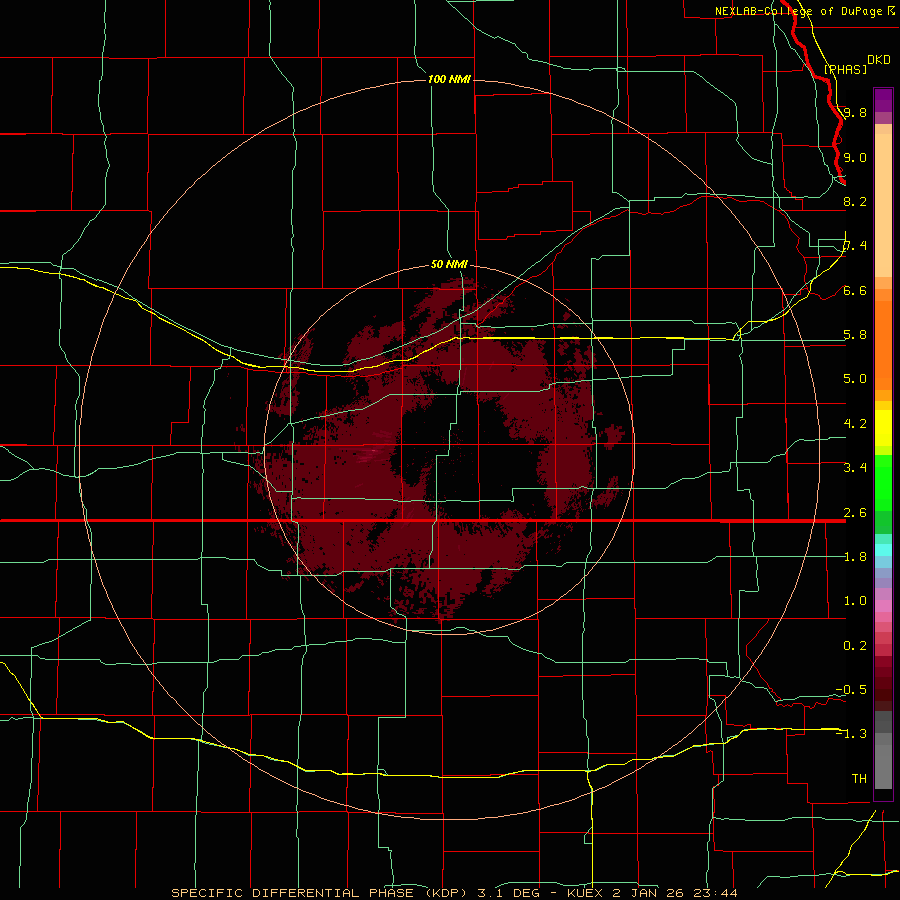This screenshot has width=900, height=900.
Task: Click the 8.2 legend value
Action: tap(855, 201)
